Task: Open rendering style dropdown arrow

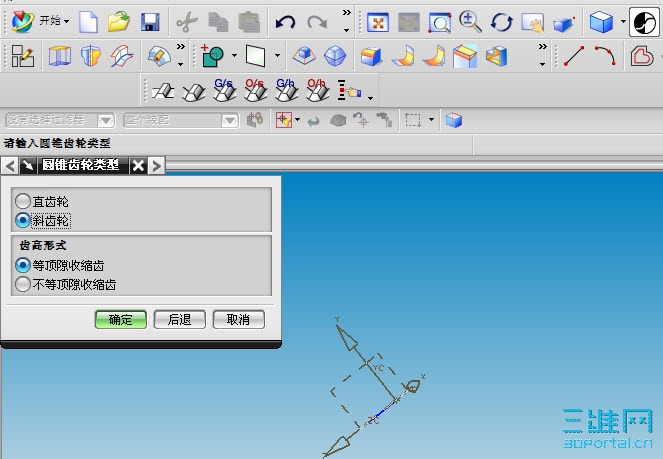Action: tap(623, 20)
